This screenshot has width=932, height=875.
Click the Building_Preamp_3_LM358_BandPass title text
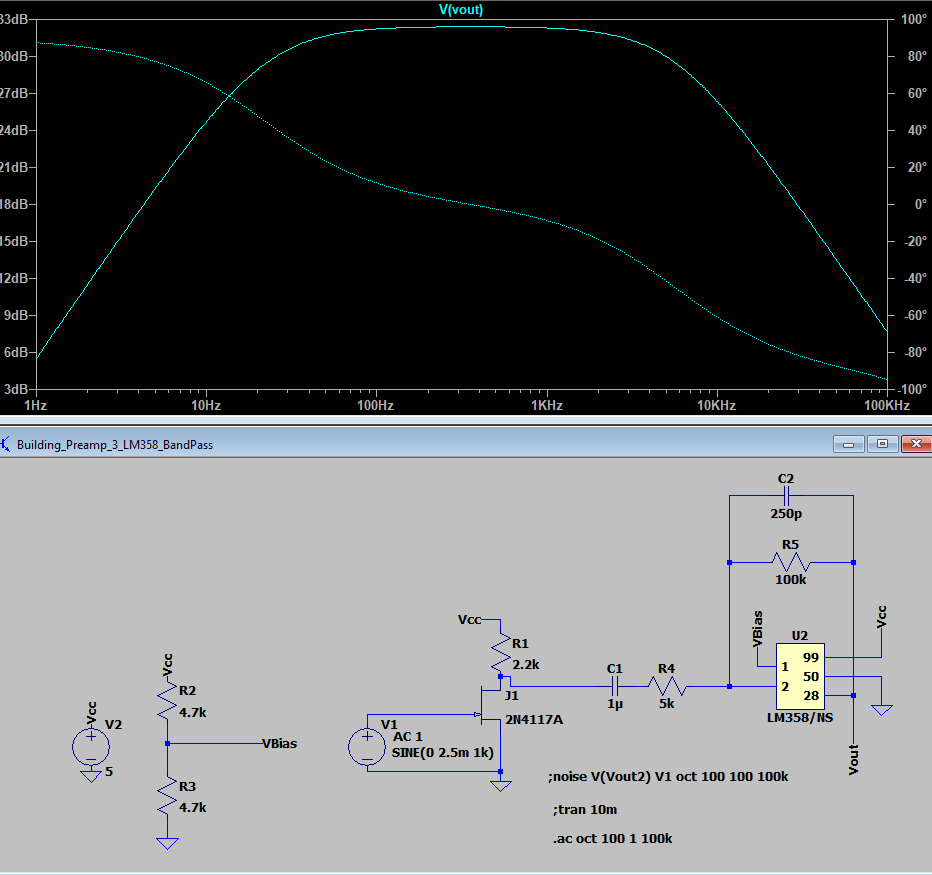coord(115,445)
